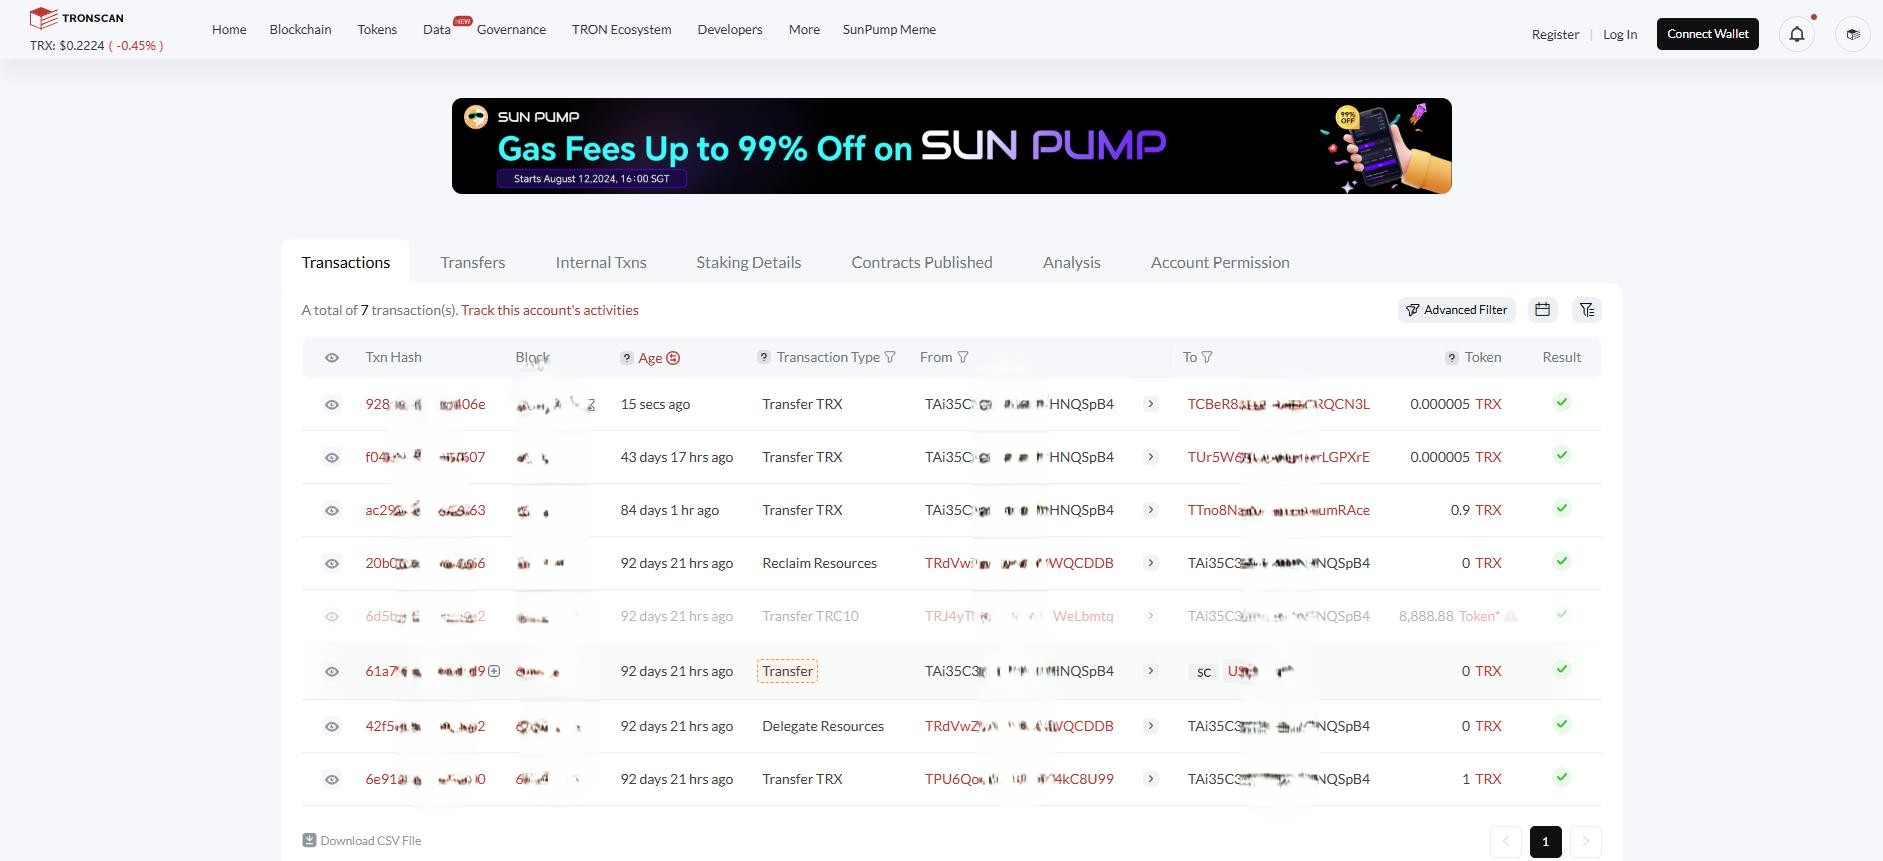This screenshot has width=1883, height=861.
Task: Open the From column filter funnel
Action: [x=963, y=357]
